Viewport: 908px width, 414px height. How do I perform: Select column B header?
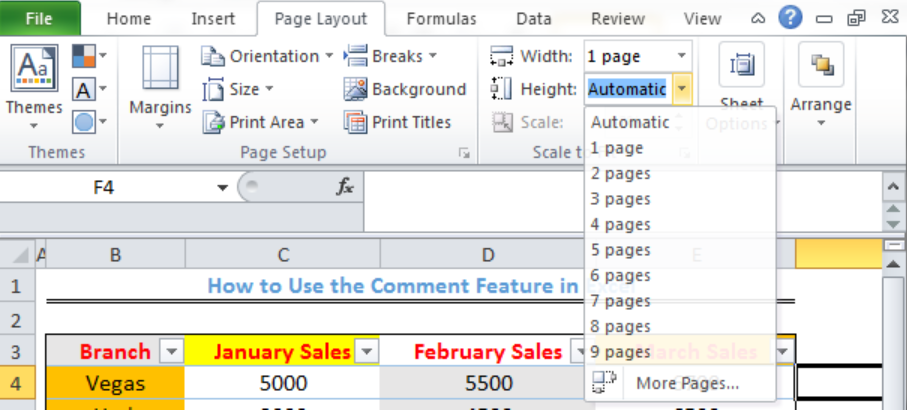click(115, 255)
